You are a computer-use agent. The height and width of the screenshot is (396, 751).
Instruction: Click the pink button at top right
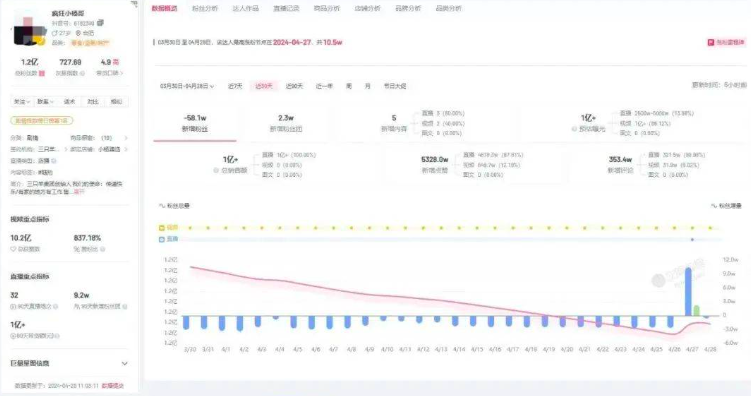726,43
